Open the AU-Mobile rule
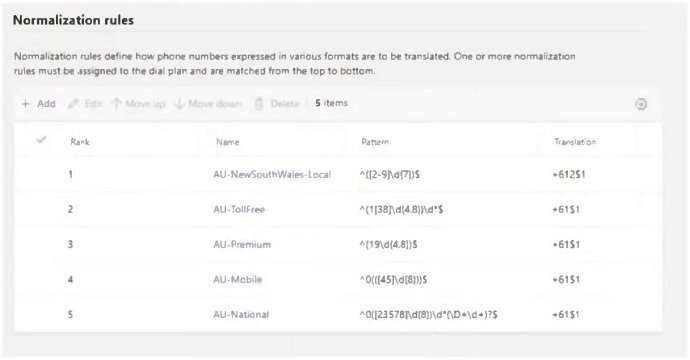 pos(238,279)
